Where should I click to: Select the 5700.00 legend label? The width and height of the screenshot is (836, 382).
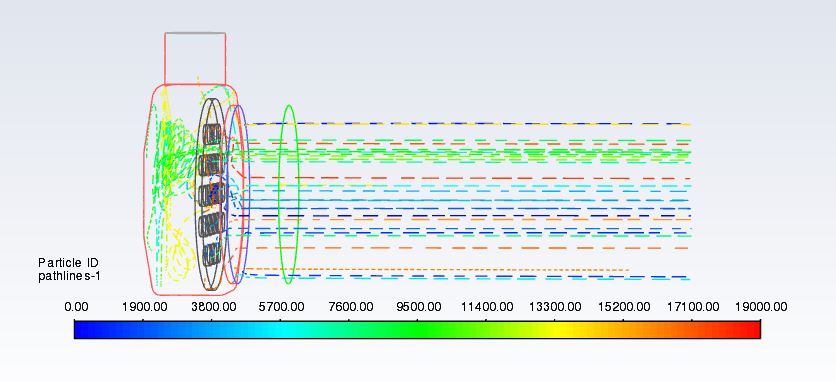281,307
